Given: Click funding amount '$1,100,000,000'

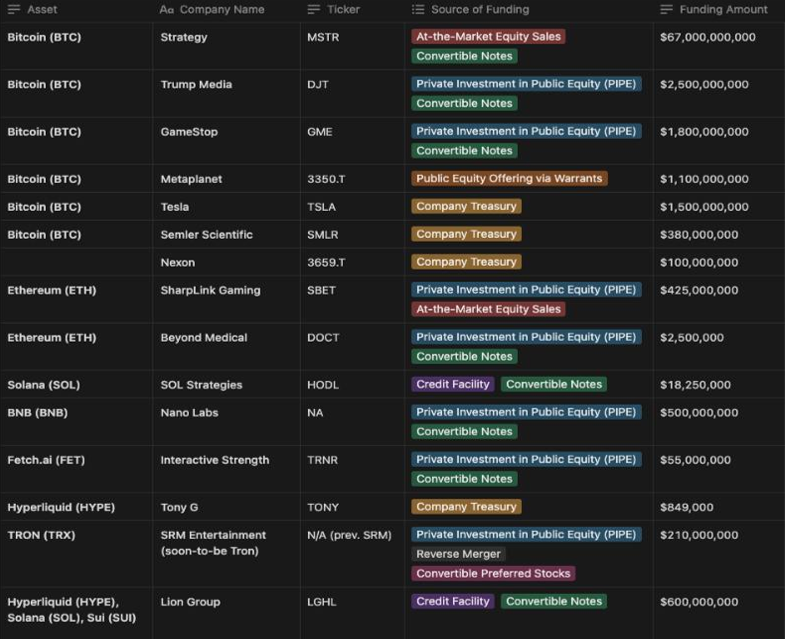Looking at the screenshot, I should (704, 179).
